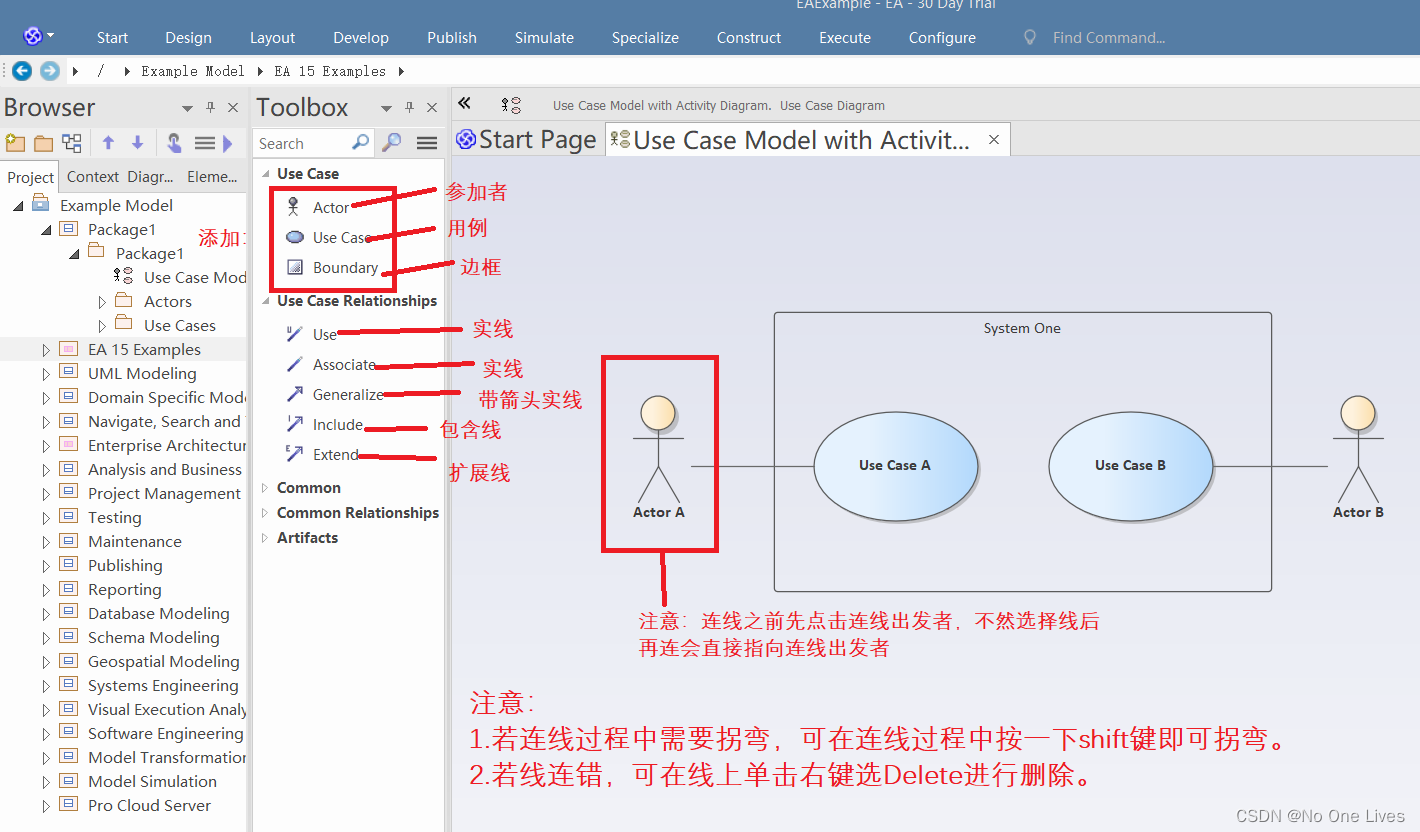Click the magnifier icon inside Toolbox search box

pos(360,143)
